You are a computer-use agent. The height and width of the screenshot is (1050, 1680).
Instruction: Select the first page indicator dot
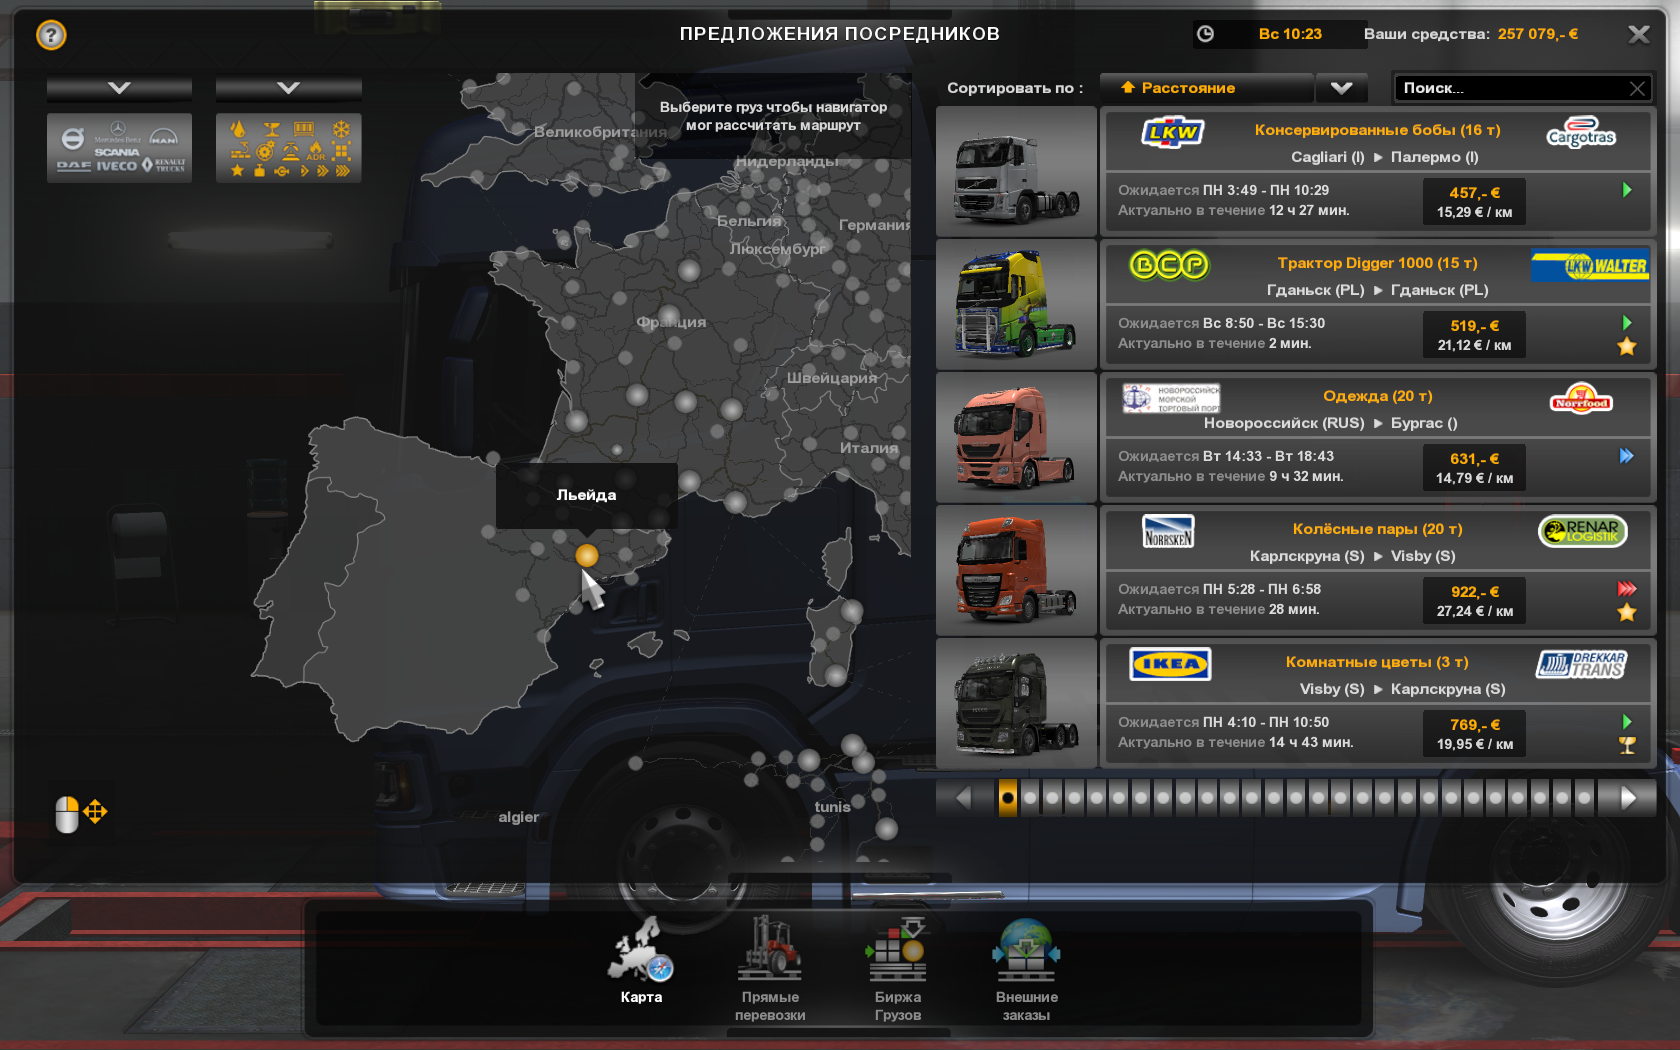[1007, 798]
